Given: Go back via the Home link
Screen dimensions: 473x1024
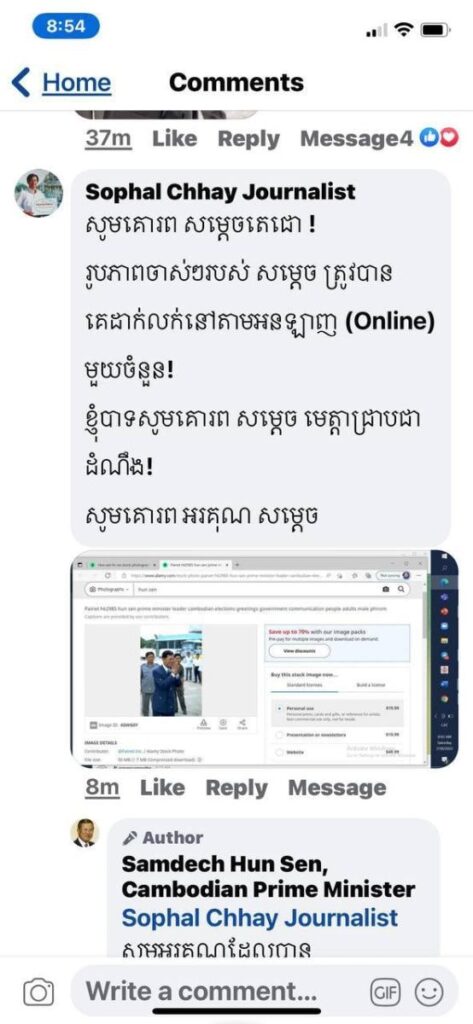Looking at the screenshot, I should tap(76, 83).
